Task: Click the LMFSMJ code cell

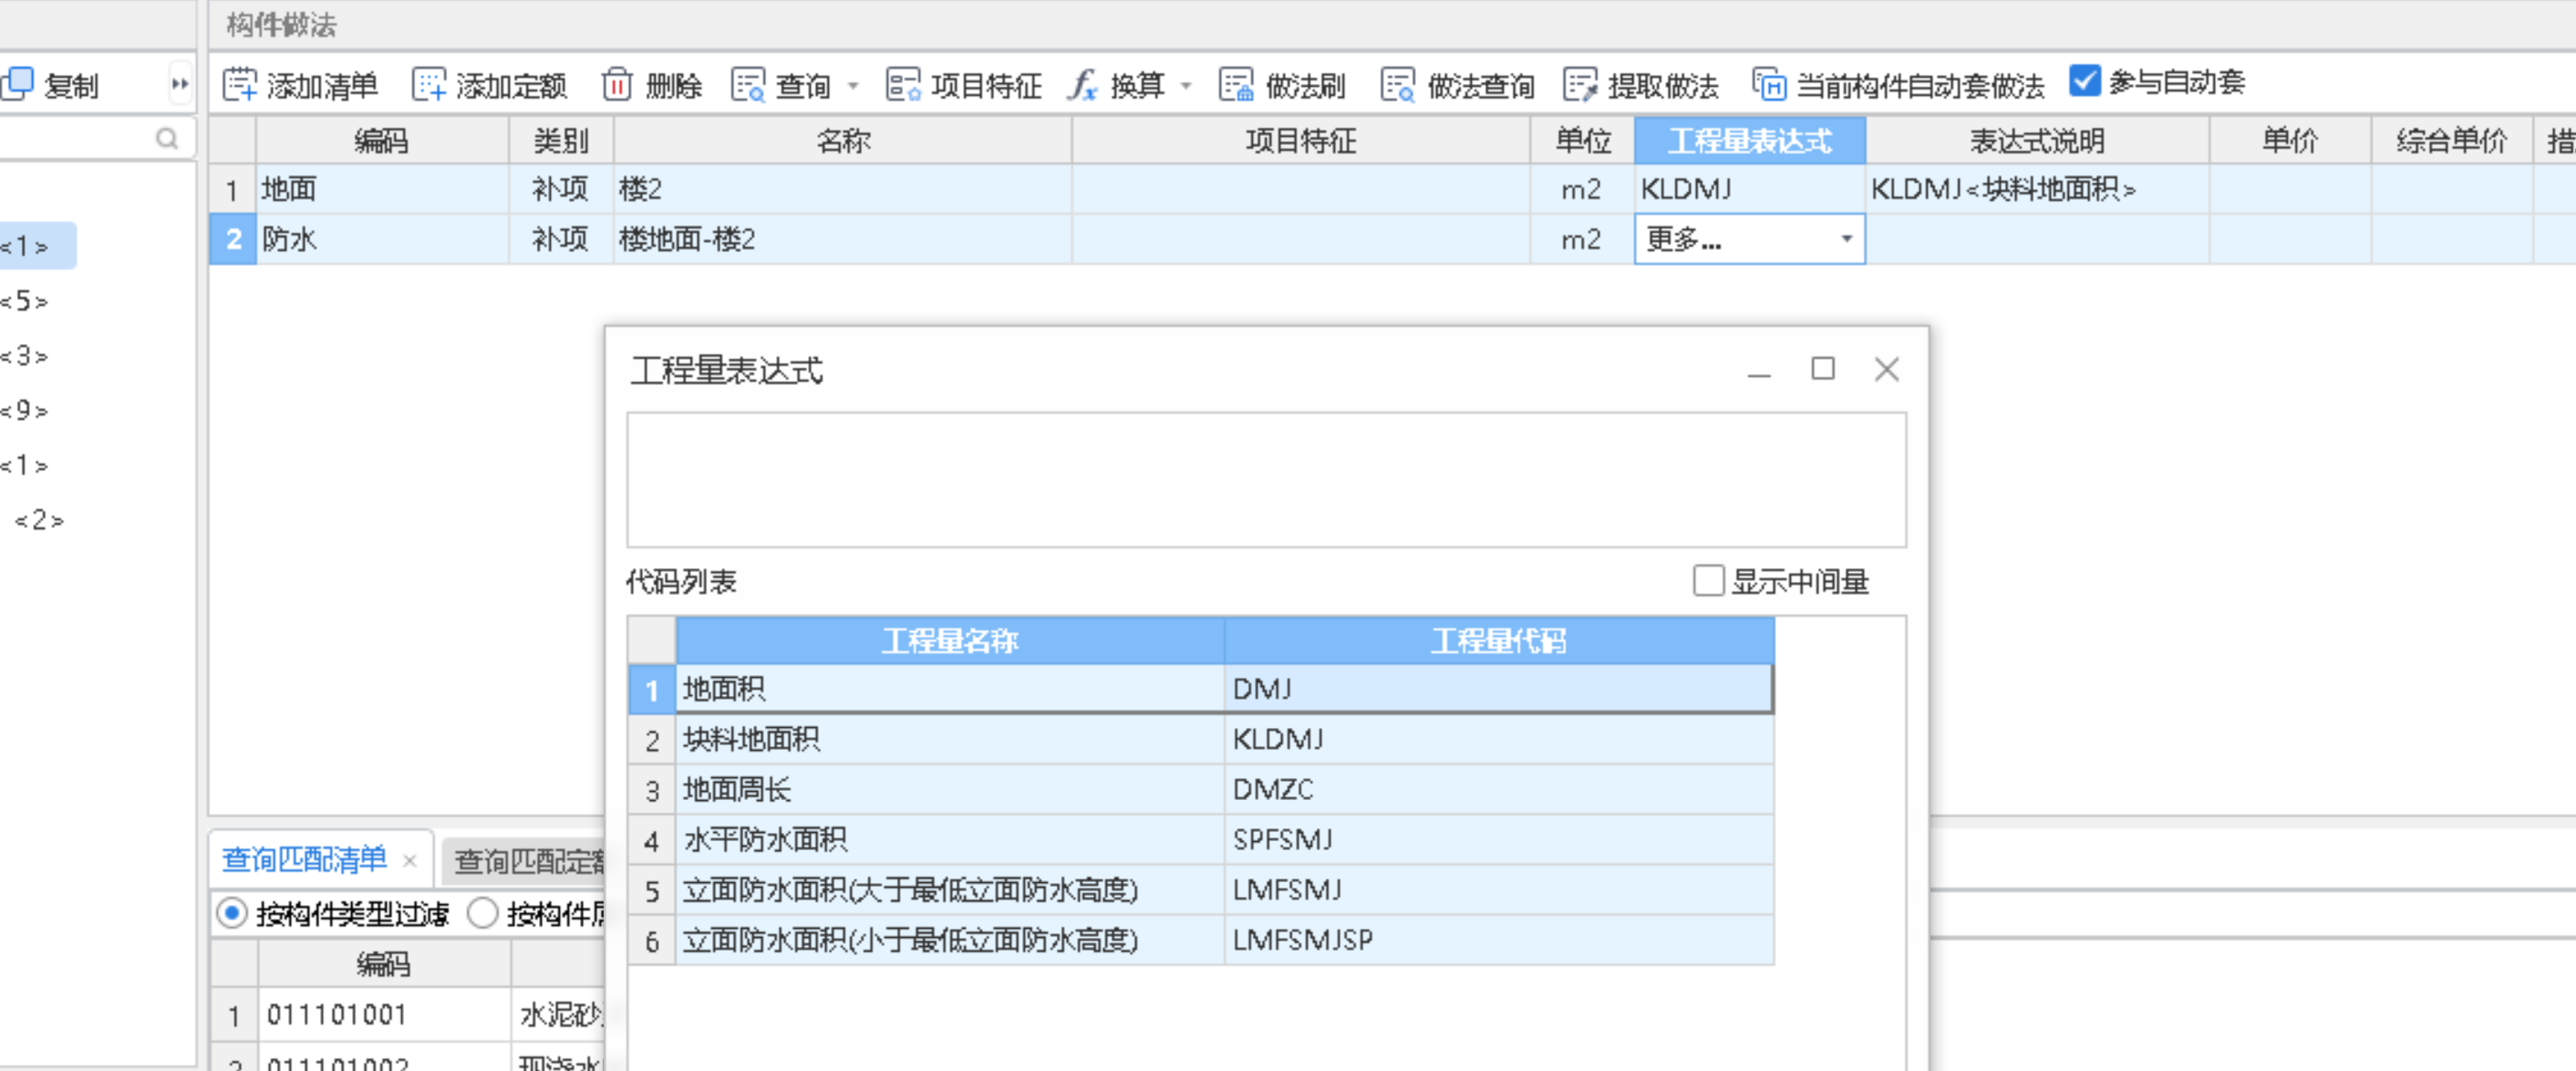Action: click(1499, 889)
